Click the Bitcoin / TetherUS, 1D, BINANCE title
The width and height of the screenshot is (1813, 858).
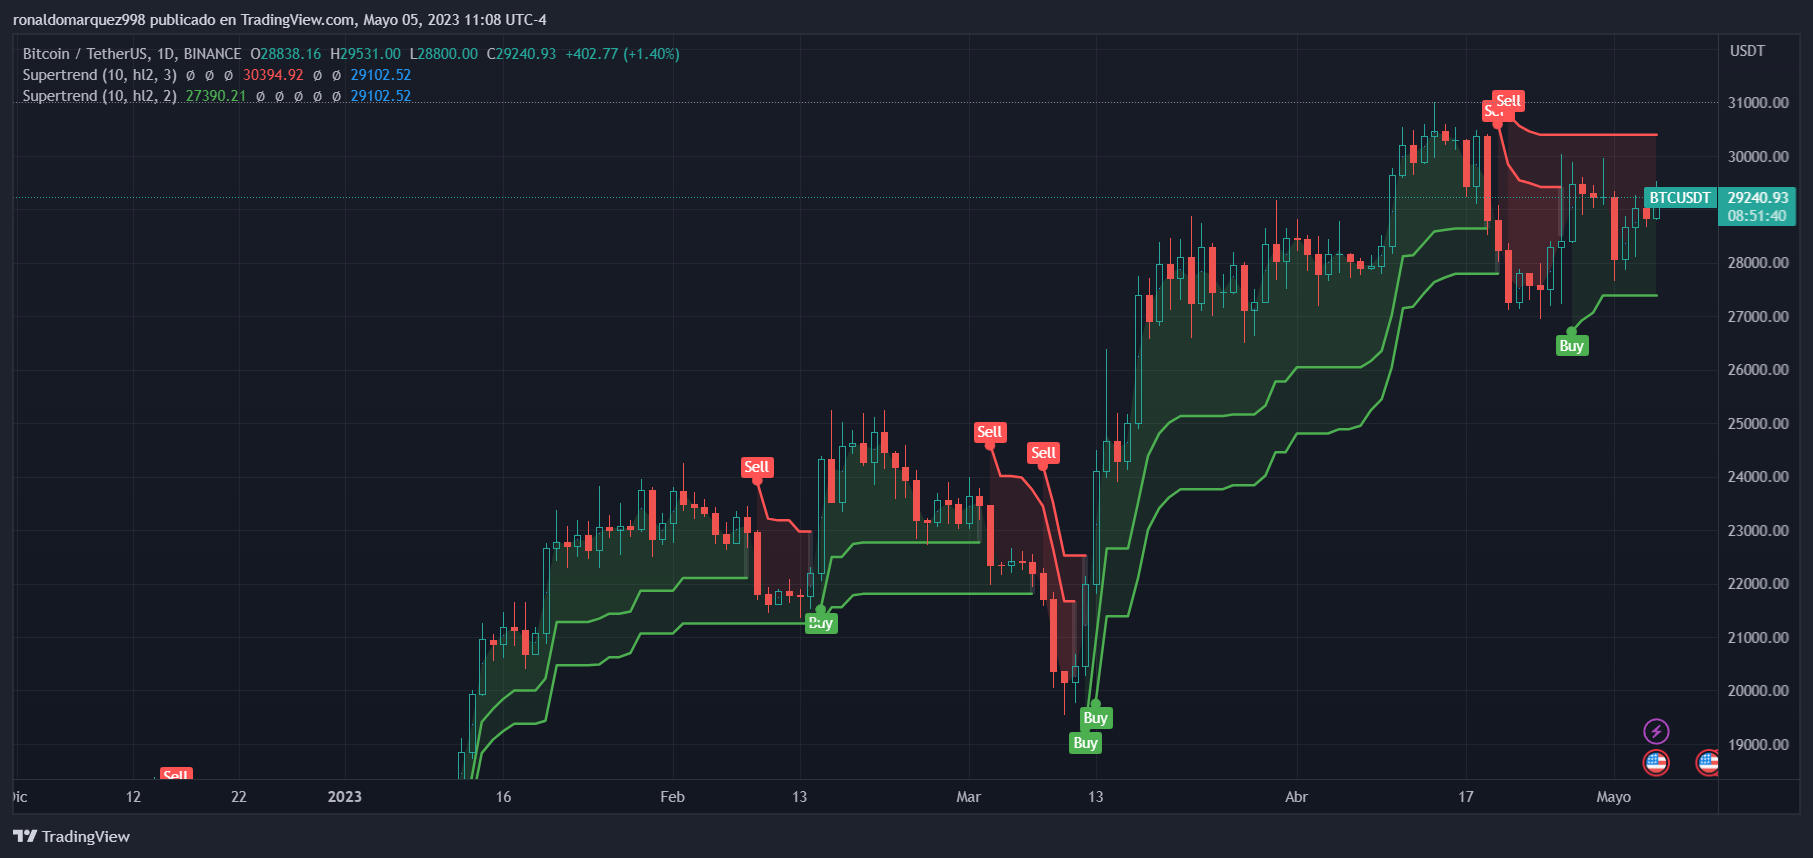[x=132, y=54]
